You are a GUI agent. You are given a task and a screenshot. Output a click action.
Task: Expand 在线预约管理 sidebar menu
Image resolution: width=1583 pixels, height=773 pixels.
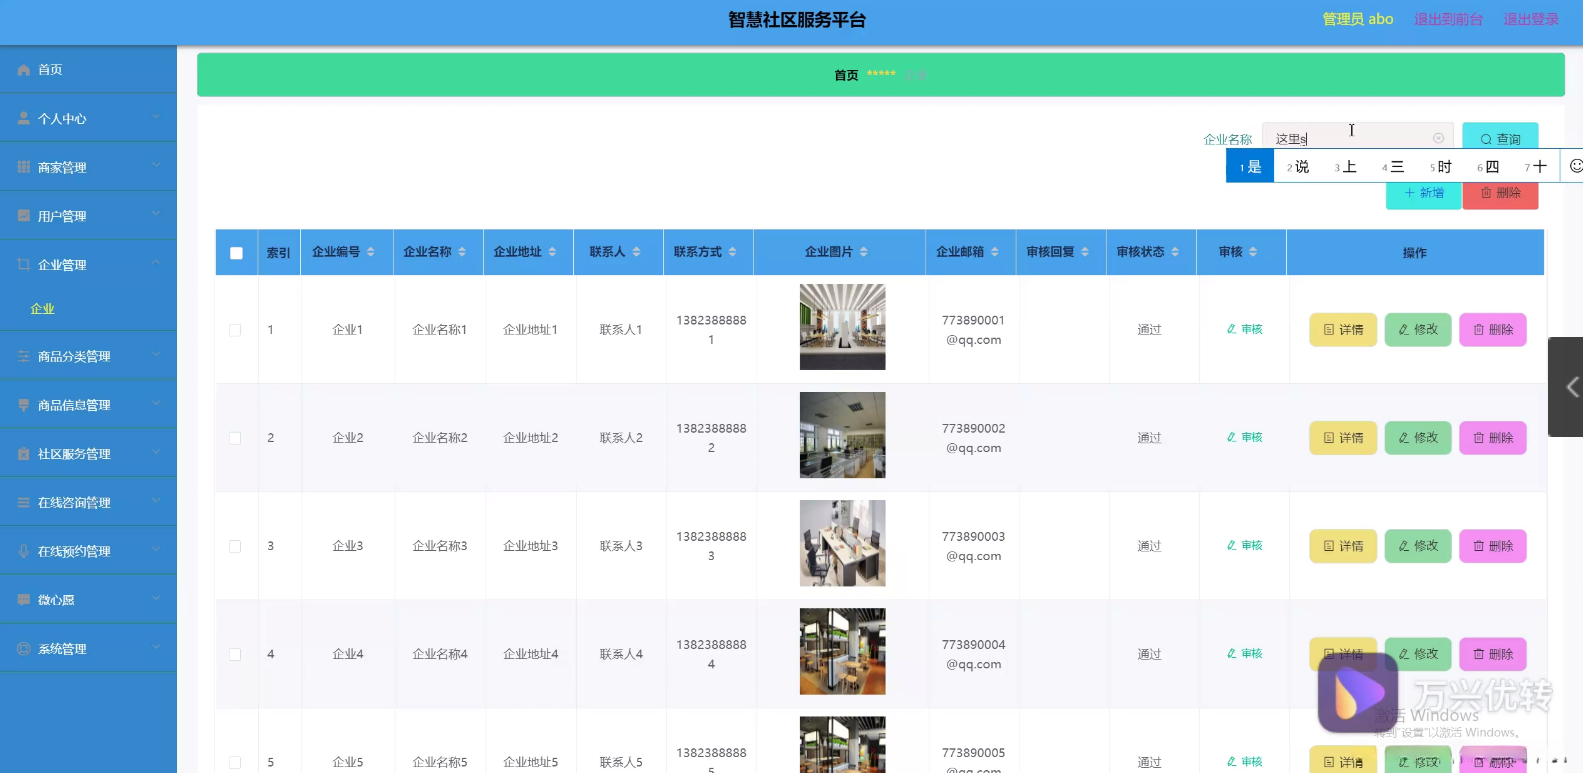[88, 551]
